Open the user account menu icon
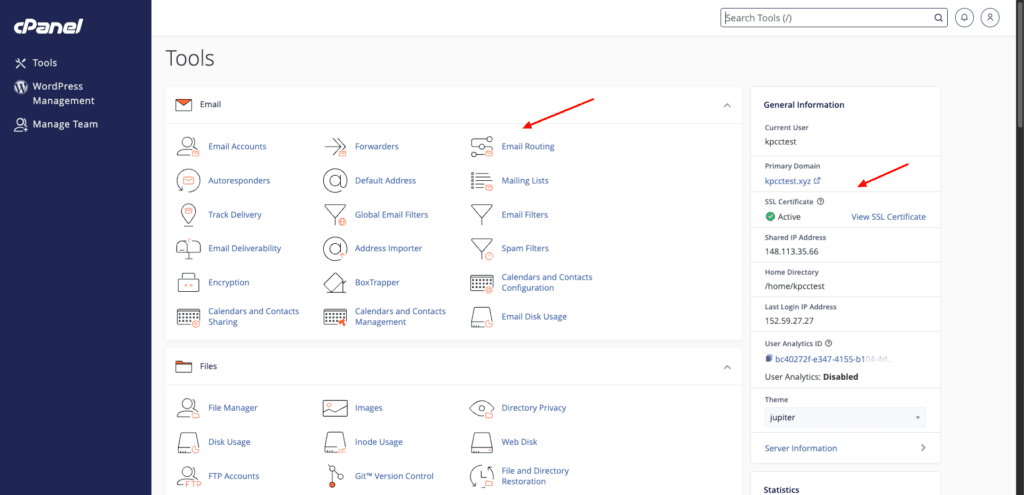1024x495 pixels. pos(990,18)
